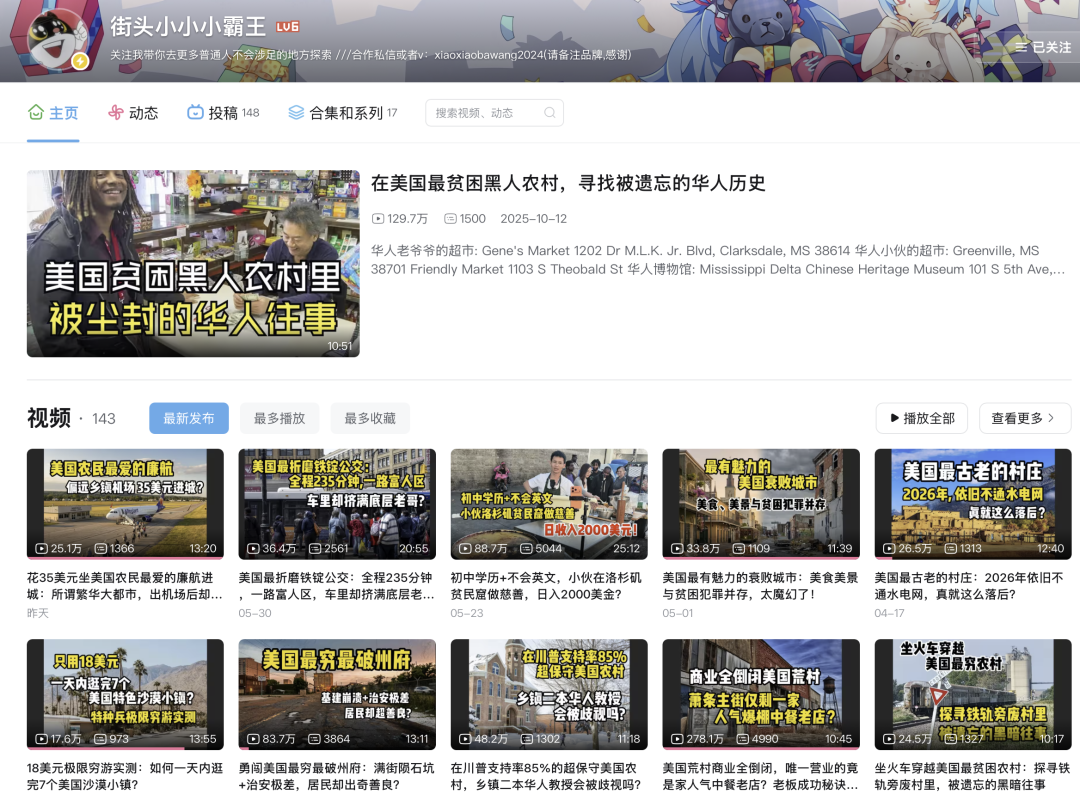
Task: Click play count icon on 25.1万 video
Action: [41, 549]
